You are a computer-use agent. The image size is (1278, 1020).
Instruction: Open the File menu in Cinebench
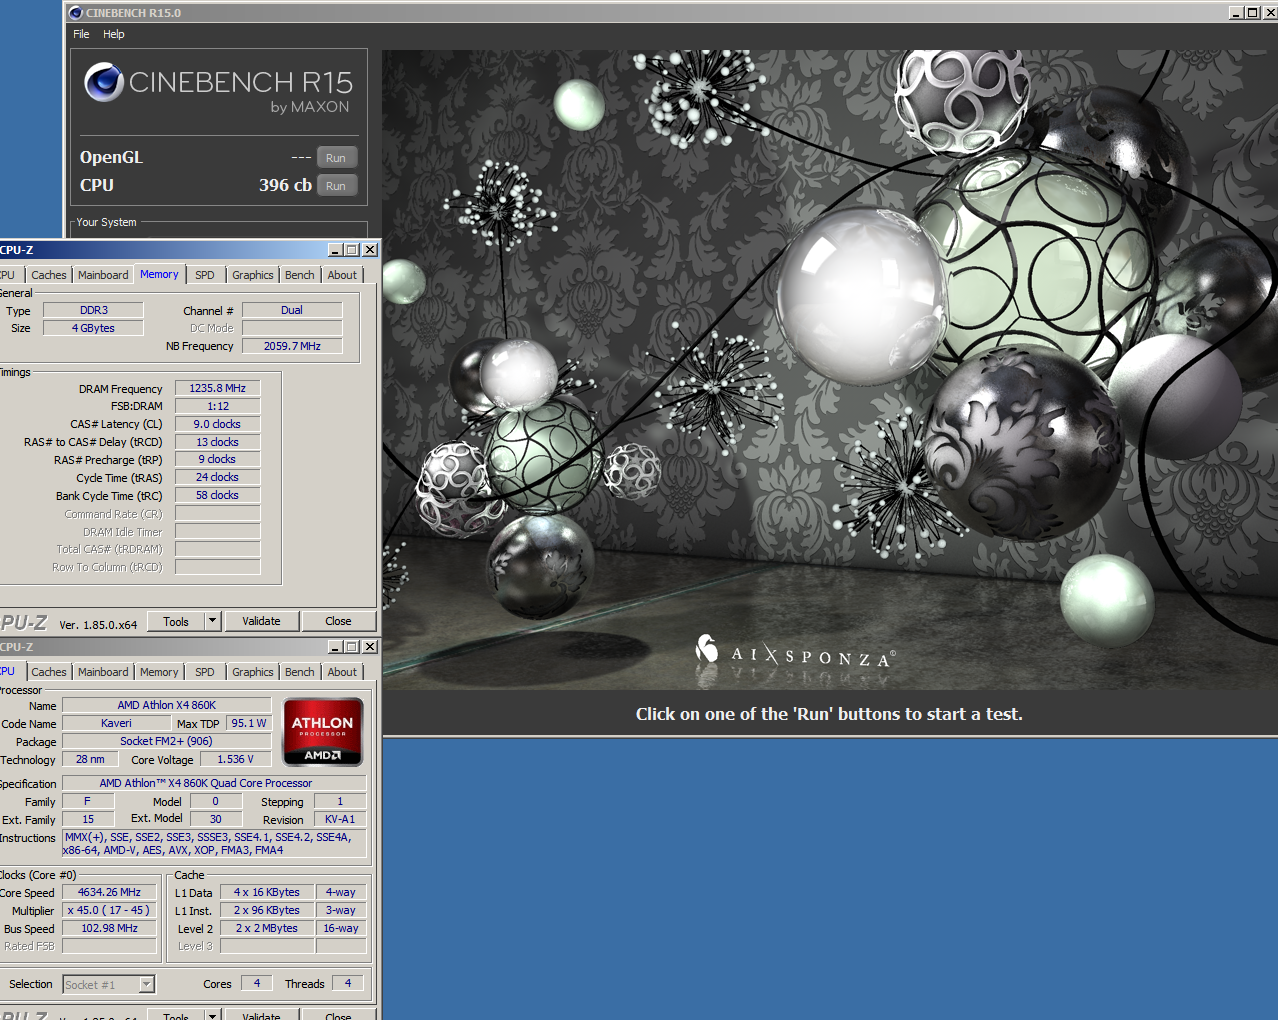[81, 34]
